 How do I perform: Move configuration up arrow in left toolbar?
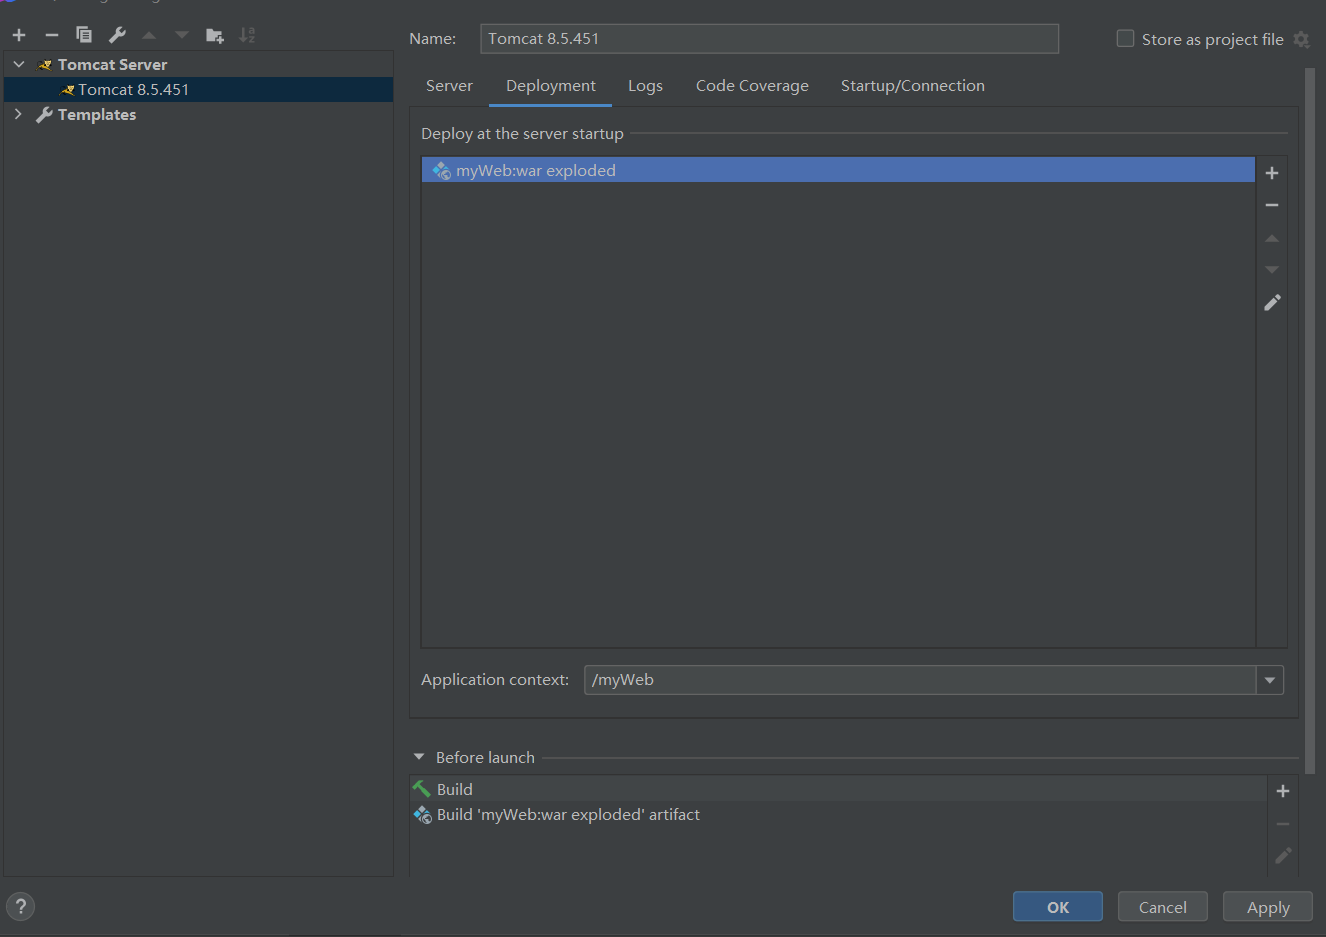click(x=149, y=35)
